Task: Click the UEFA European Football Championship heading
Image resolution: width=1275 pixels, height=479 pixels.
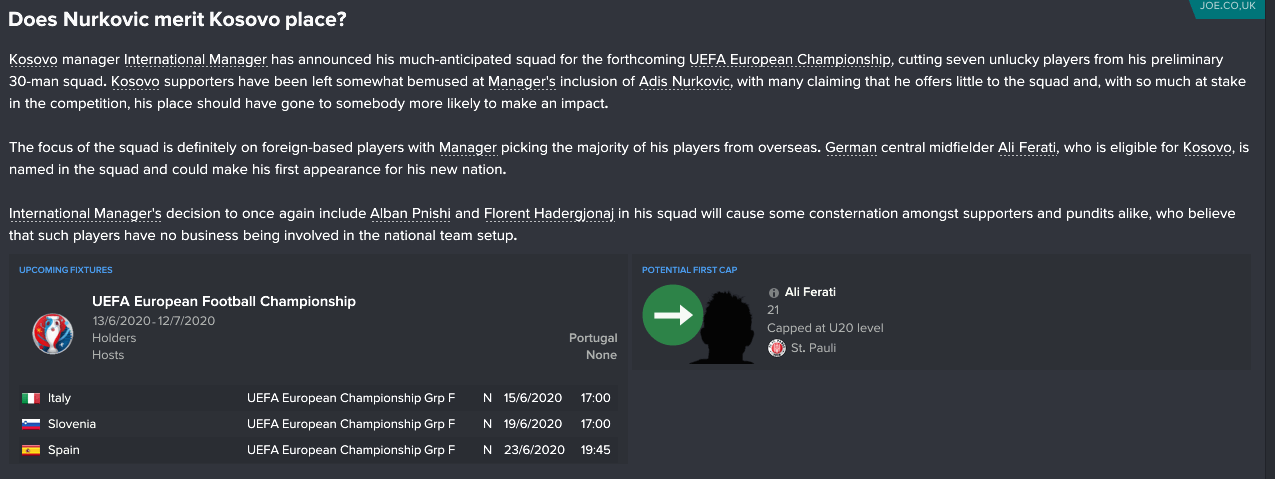Action: [224, 301]
